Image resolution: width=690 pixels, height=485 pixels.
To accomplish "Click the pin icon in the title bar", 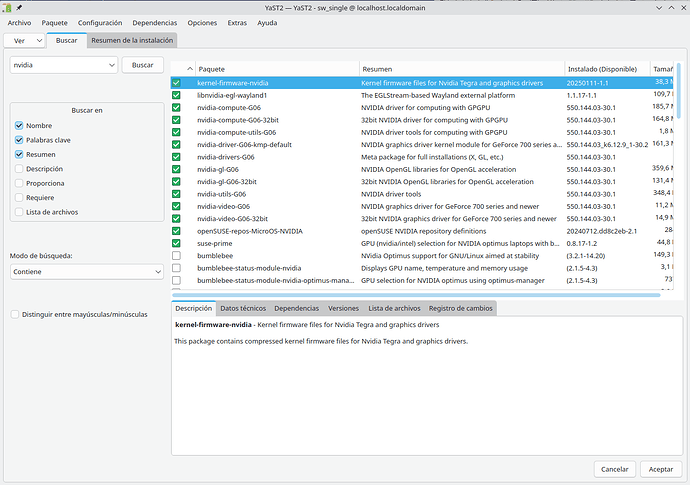I will (x=19, y=7).
